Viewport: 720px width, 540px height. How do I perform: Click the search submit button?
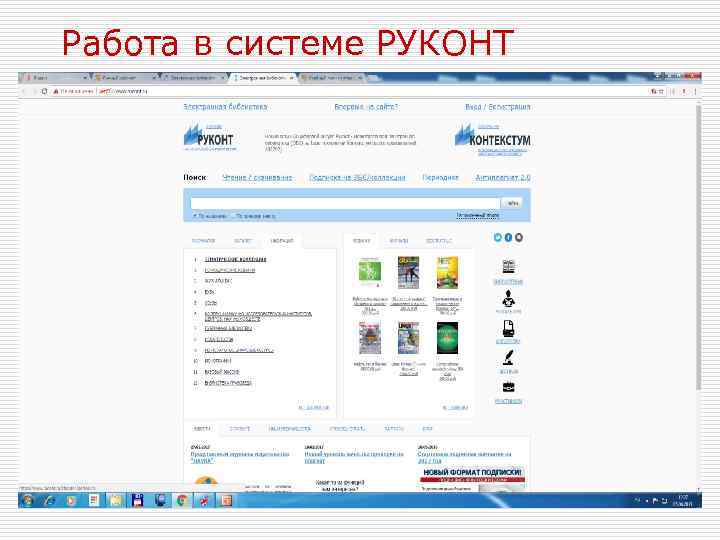(x=512, y=202)
